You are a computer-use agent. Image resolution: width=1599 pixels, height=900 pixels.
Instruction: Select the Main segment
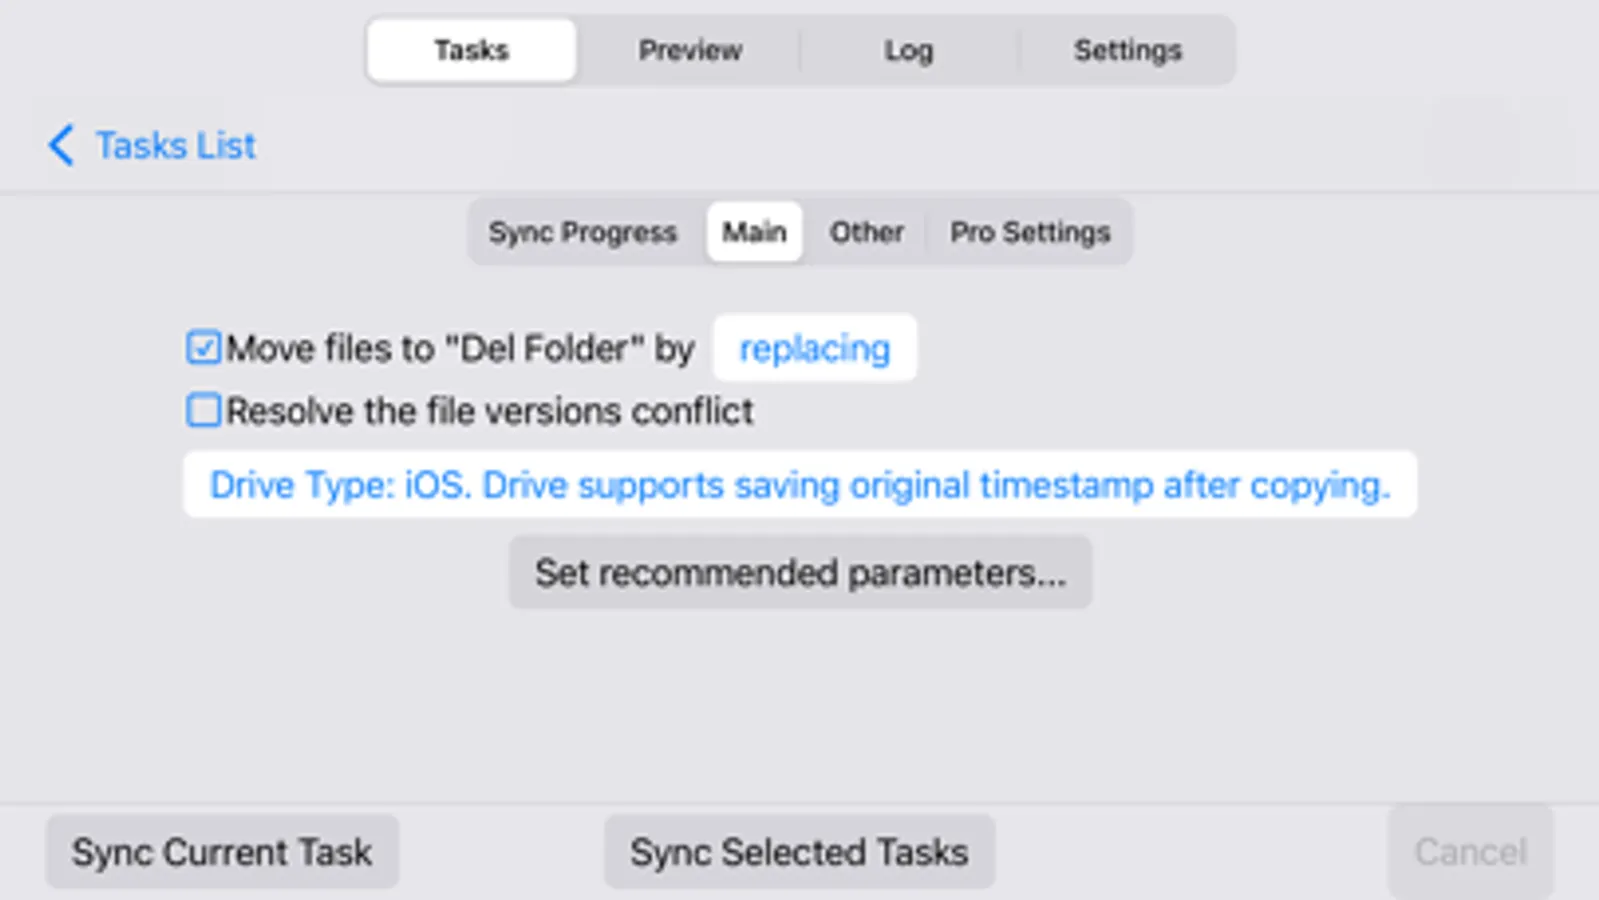pos(754,232)
